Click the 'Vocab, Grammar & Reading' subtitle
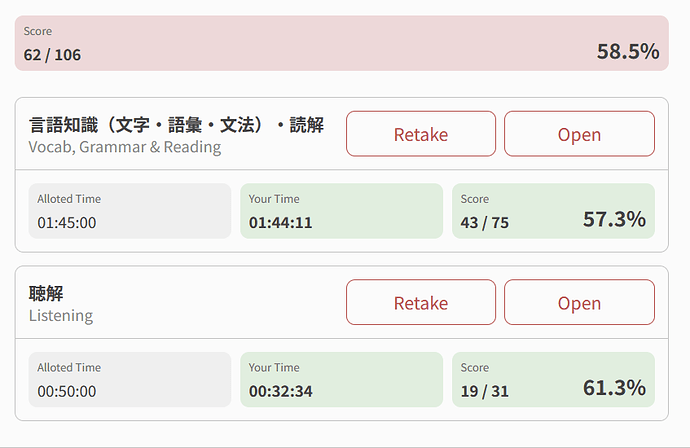Image resolution: width=690 pixels, height=448 pixels. point(125,147)
